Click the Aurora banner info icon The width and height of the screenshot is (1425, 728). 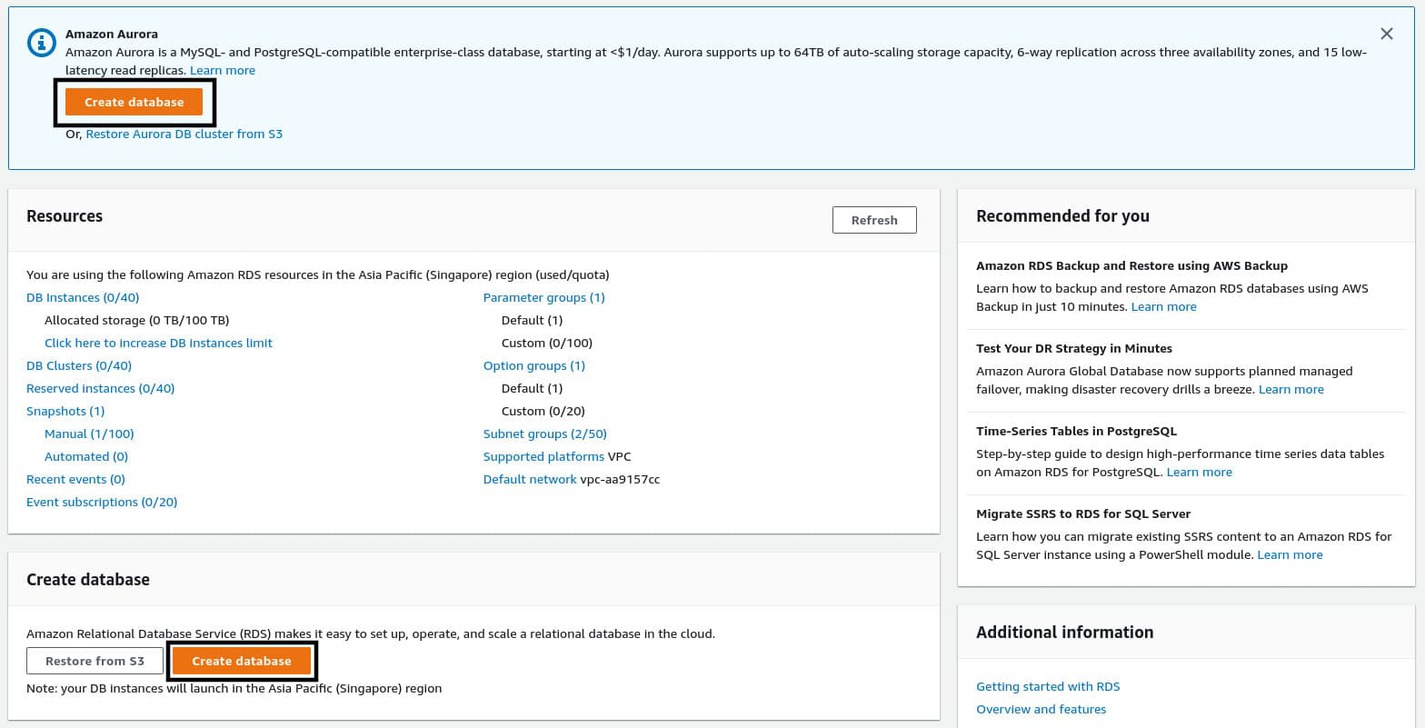pyautogui.click(x=40, y=42)
